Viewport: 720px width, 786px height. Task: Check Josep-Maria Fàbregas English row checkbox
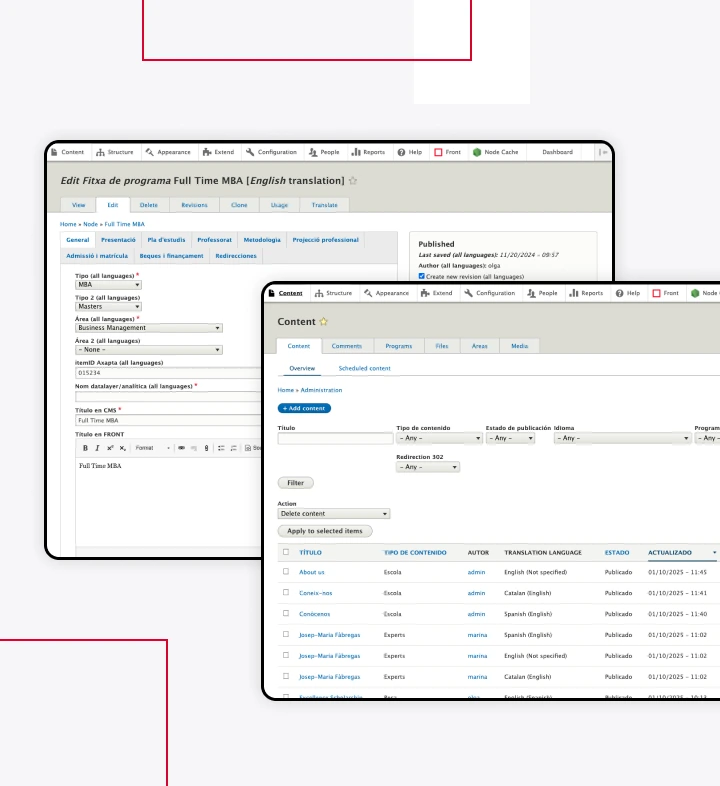(286, 655)
